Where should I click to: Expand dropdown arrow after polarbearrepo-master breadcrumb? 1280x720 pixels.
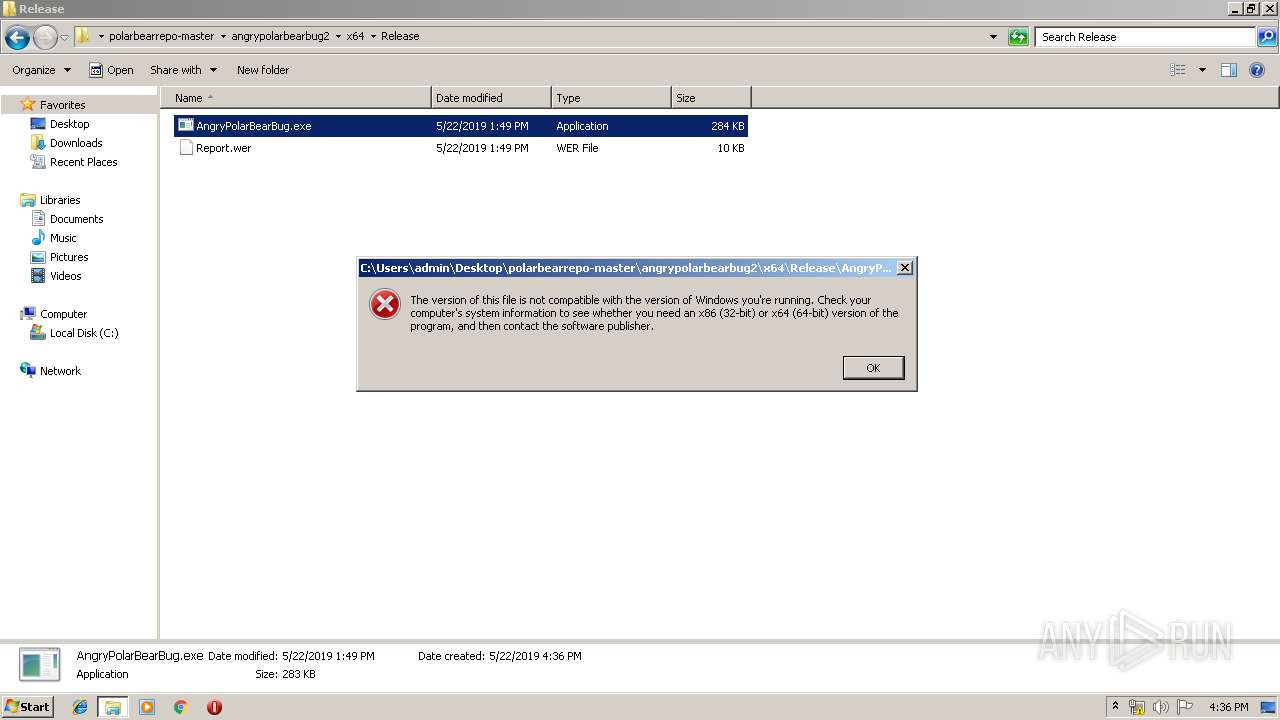click(223, 36)
